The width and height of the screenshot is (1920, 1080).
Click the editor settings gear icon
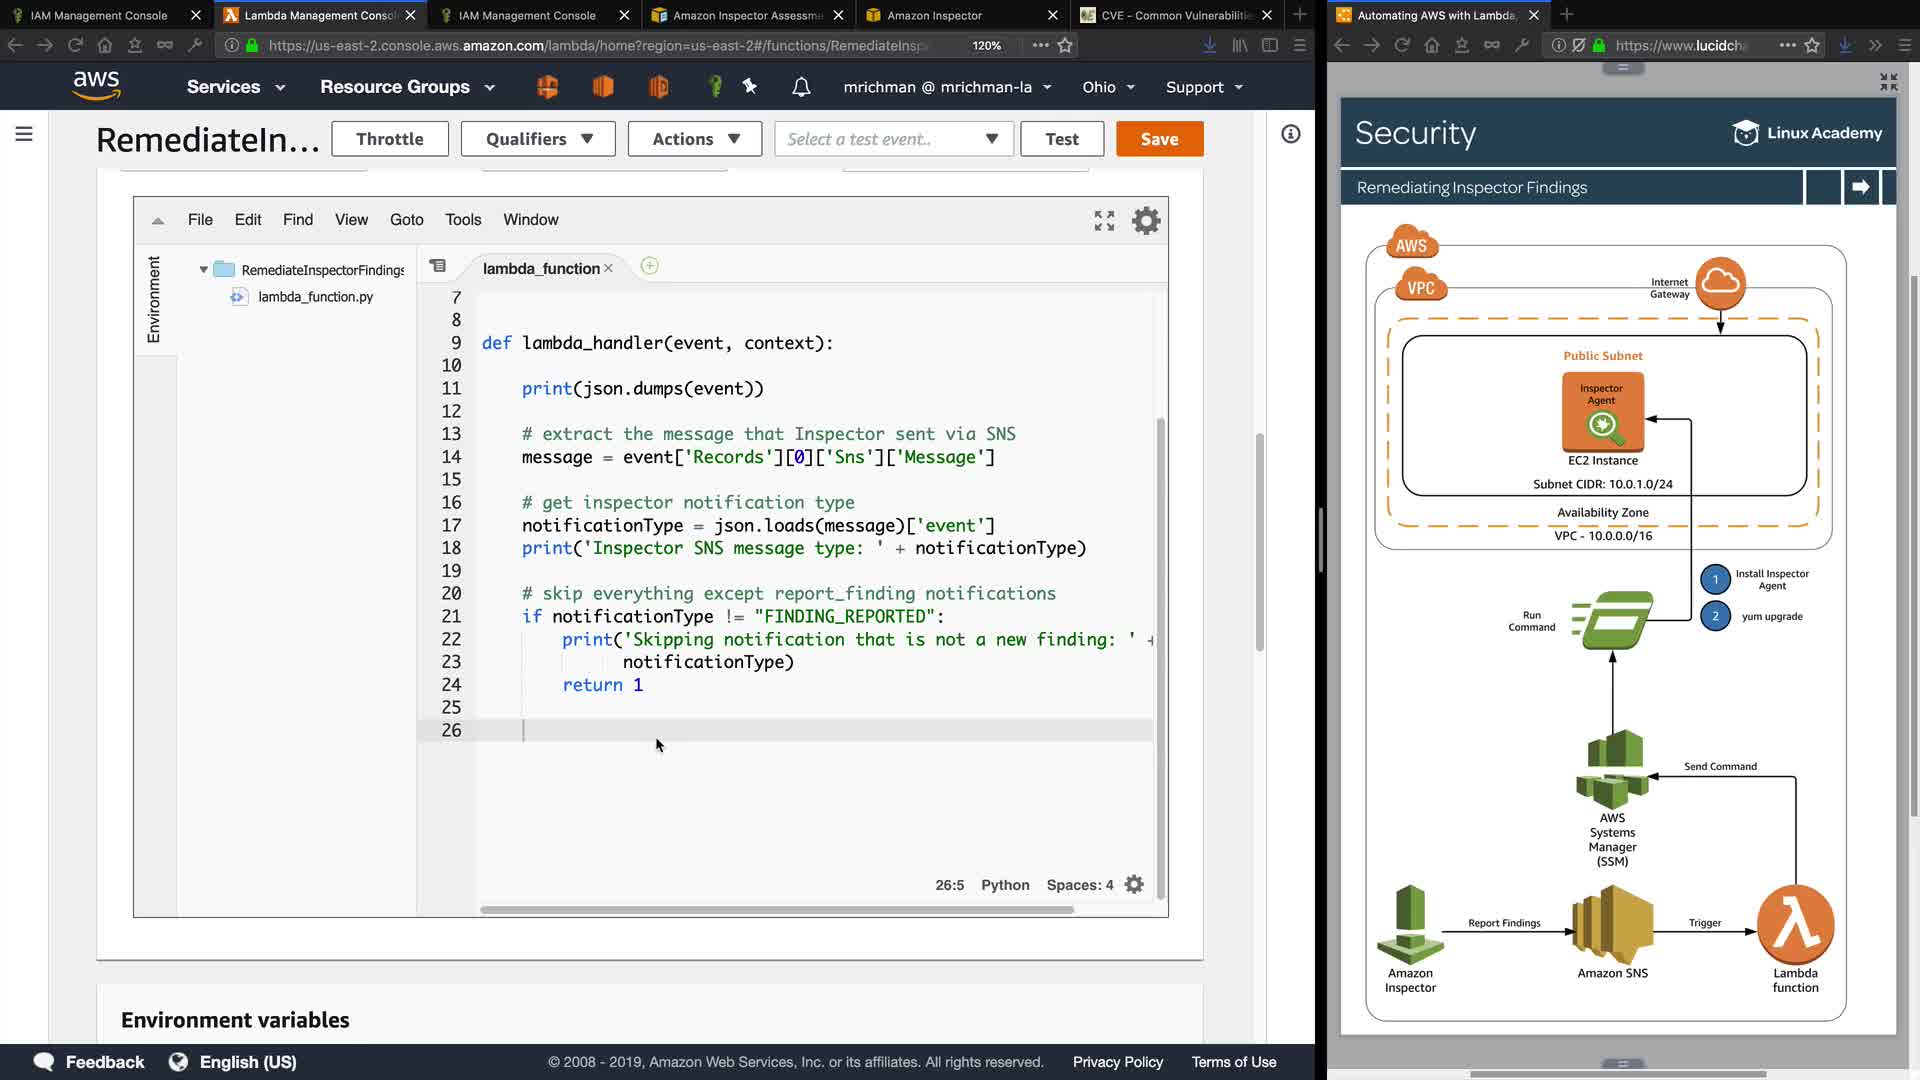click(x=1146, y=220)
